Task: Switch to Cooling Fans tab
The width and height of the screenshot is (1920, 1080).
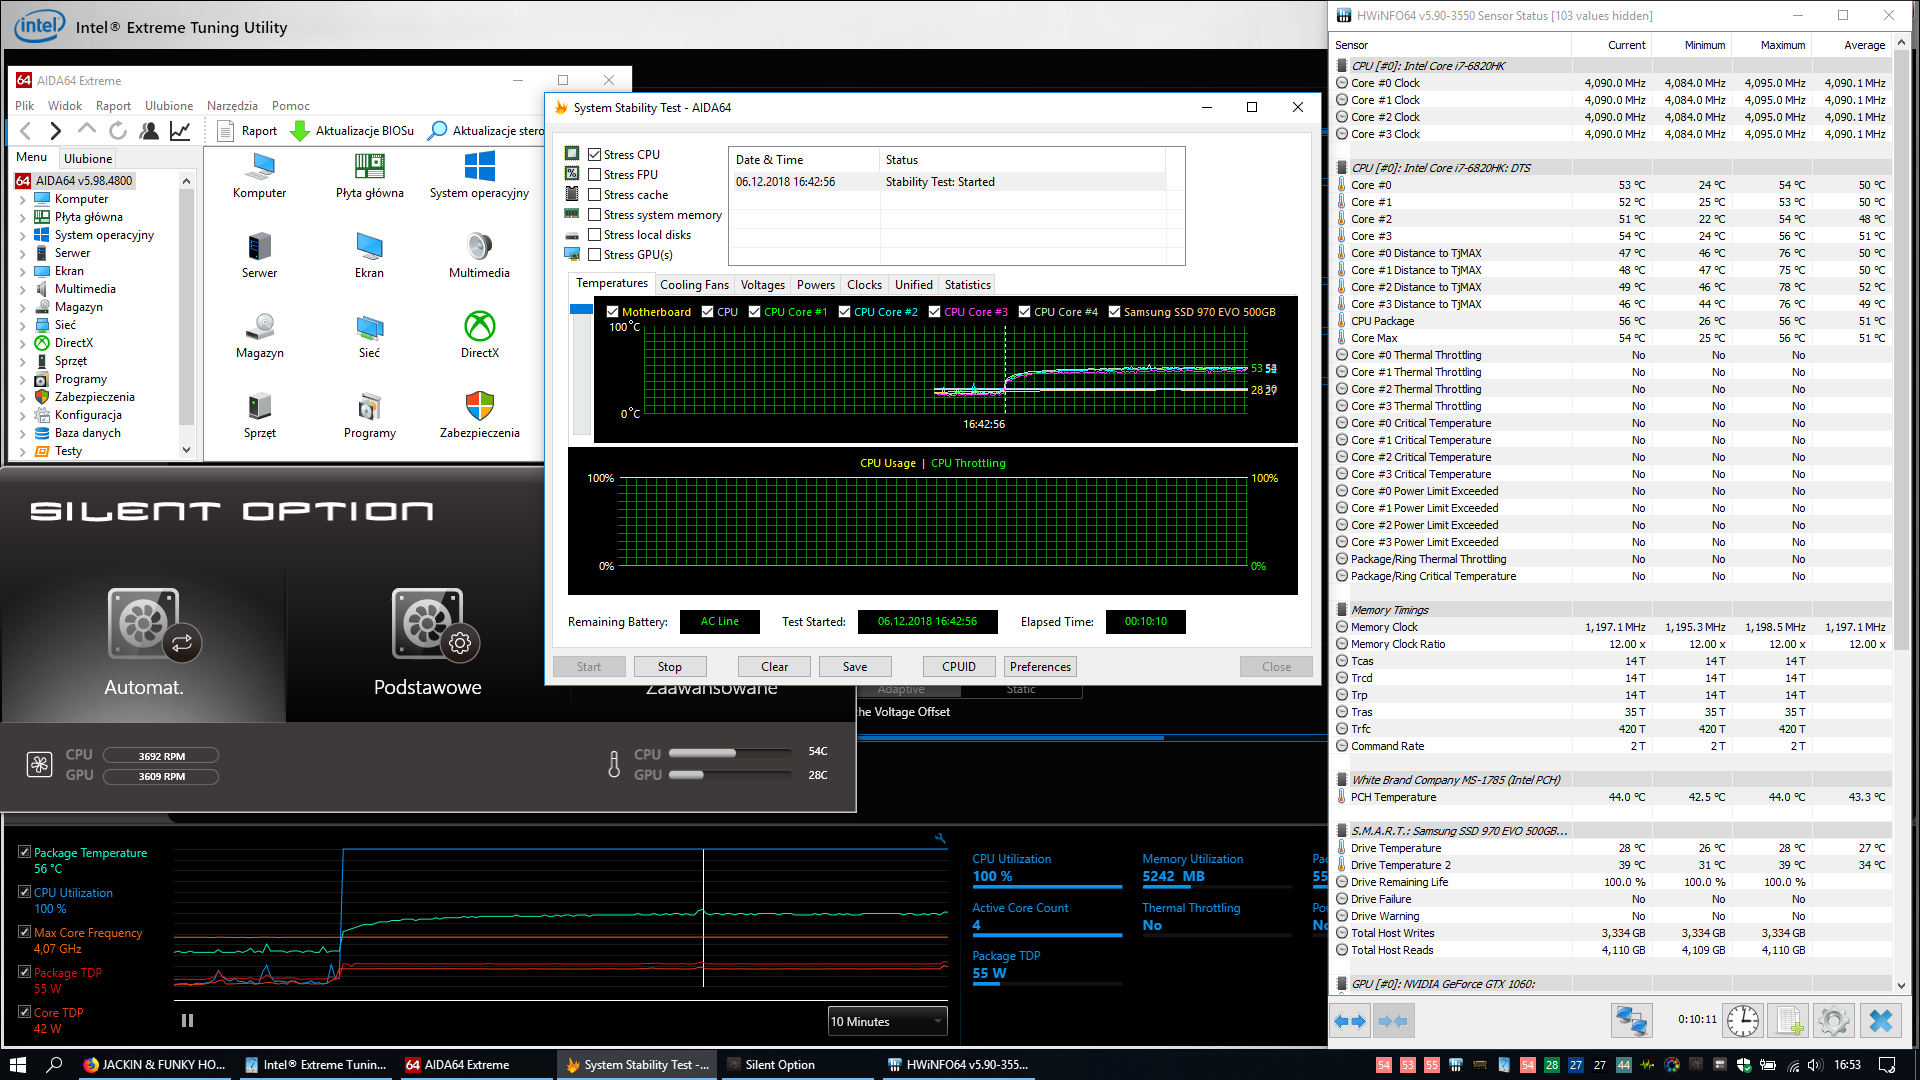Action: 694,285
